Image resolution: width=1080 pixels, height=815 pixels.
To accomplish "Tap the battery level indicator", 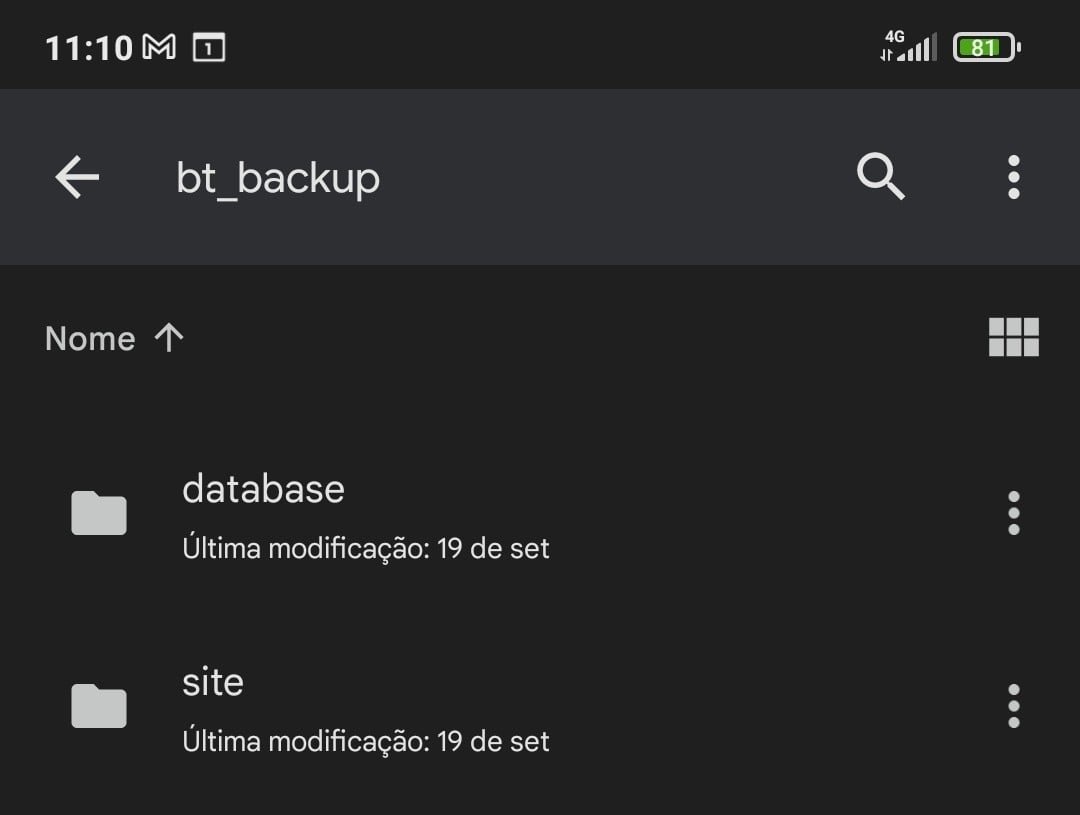I will point(986,47).
